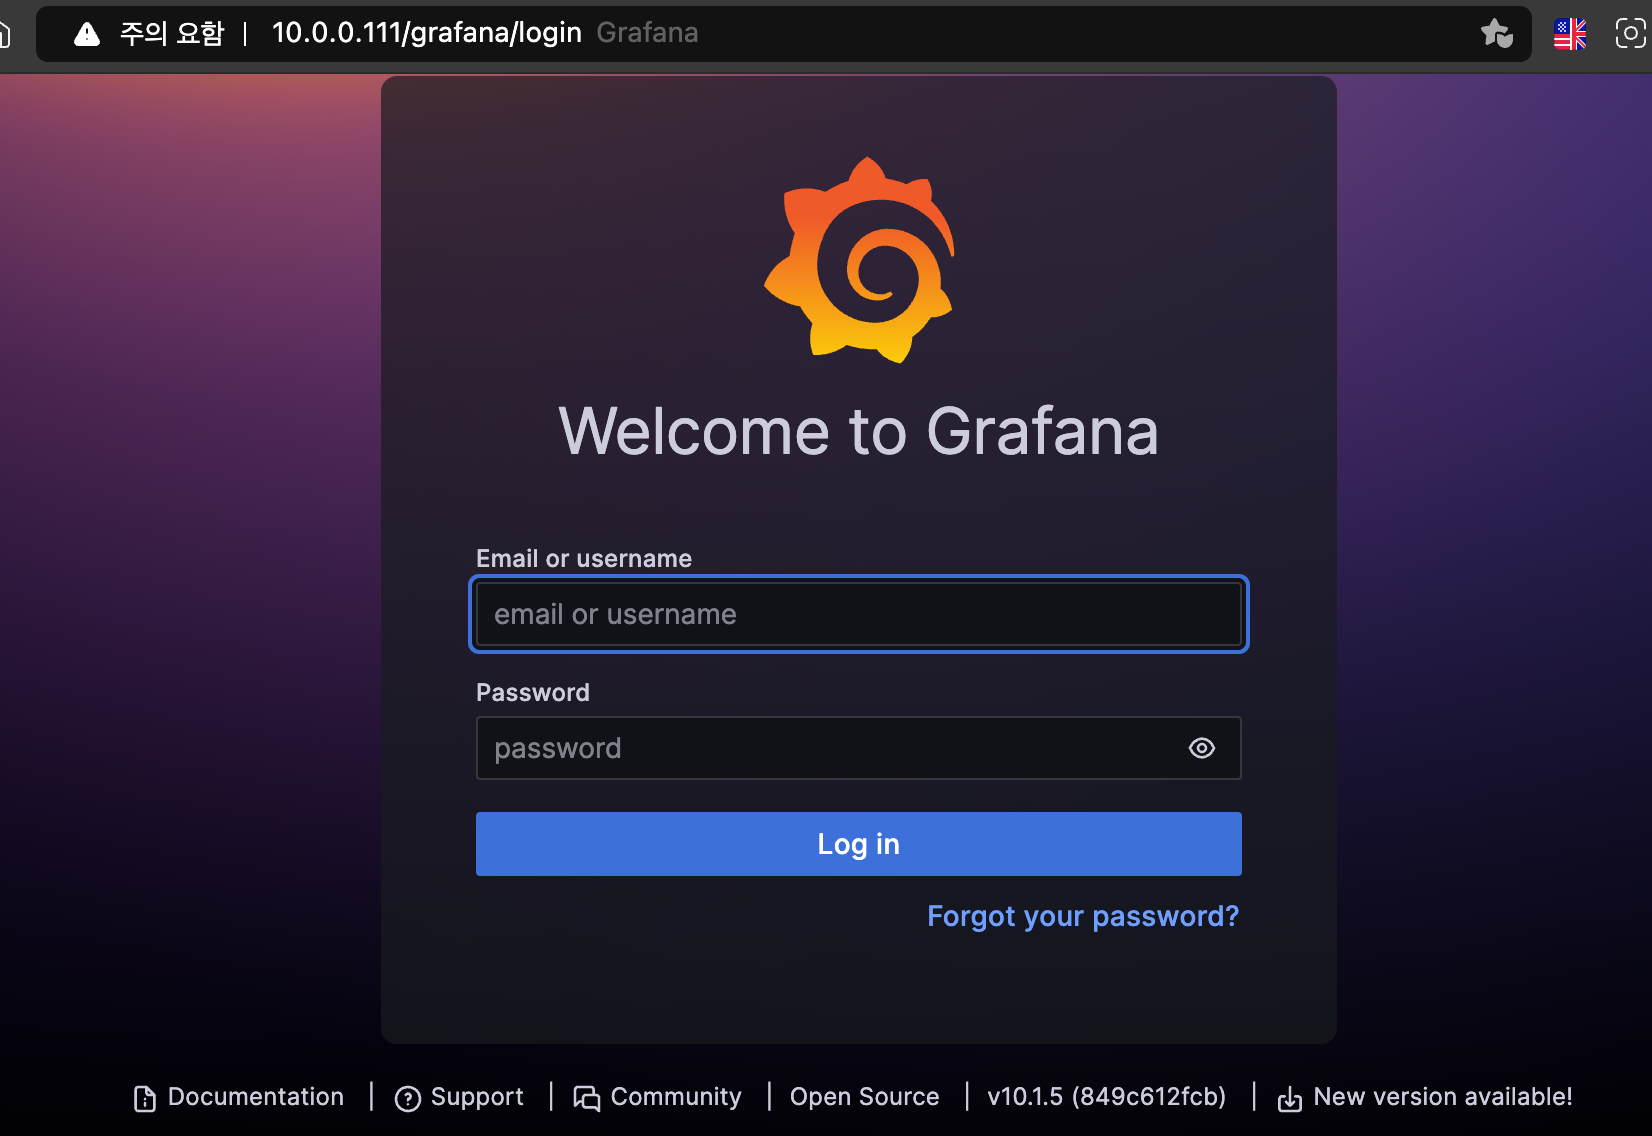Click the Community chat bubbles icon

pos(587,1099)
